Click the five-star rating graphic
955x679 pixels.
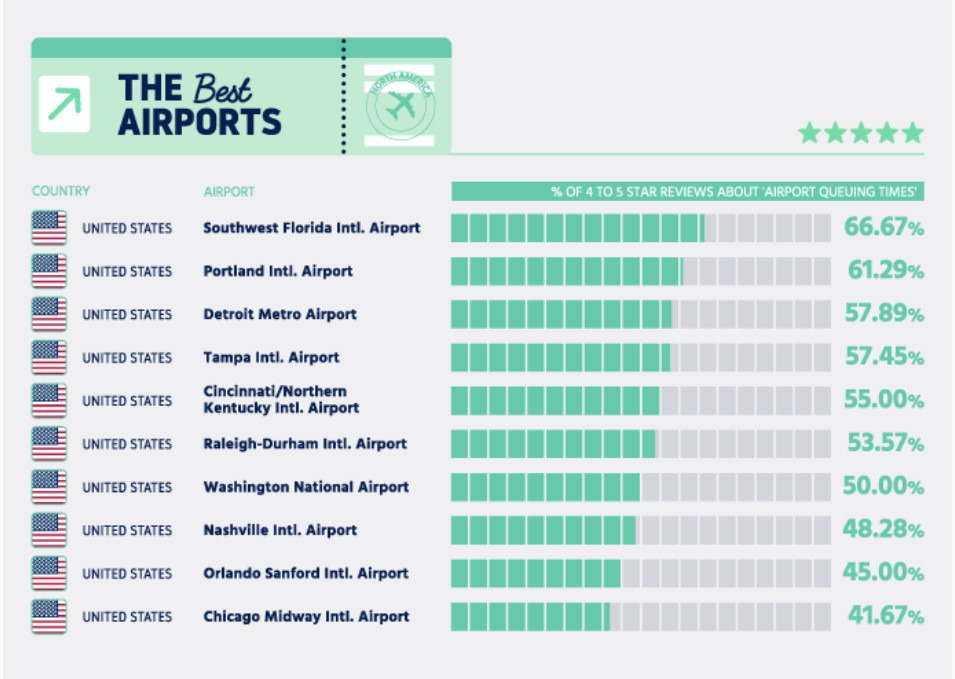[861, 133]
